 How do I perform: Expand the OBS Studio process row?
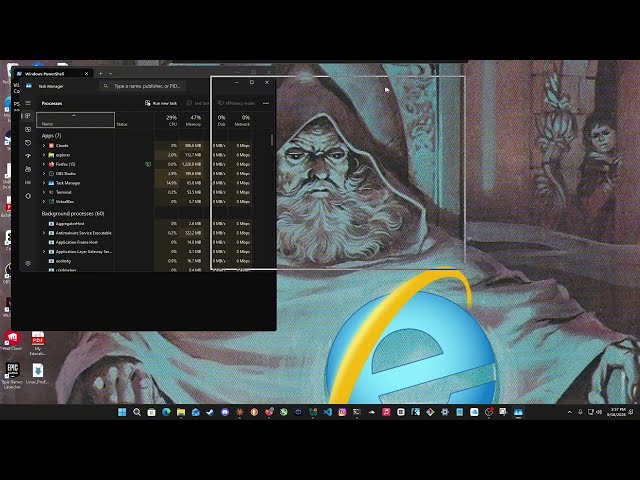(44, 173)
